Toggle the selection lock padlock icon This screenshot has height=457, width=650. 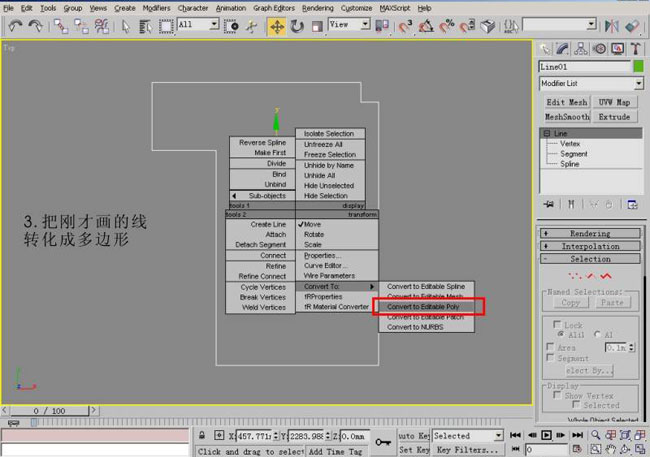click(x=202, y=435)
